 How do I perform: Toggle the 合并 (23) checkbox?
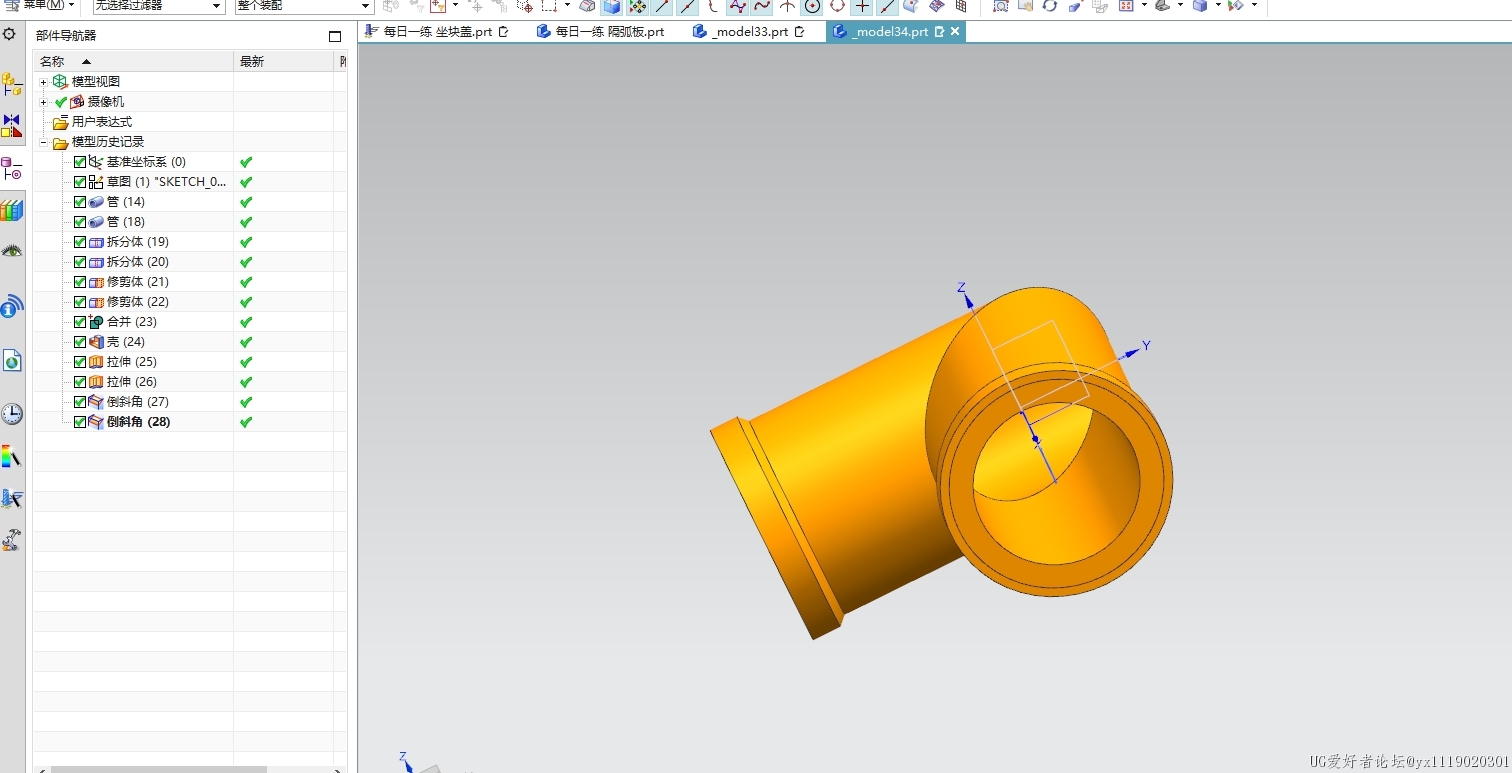point(80,322)
